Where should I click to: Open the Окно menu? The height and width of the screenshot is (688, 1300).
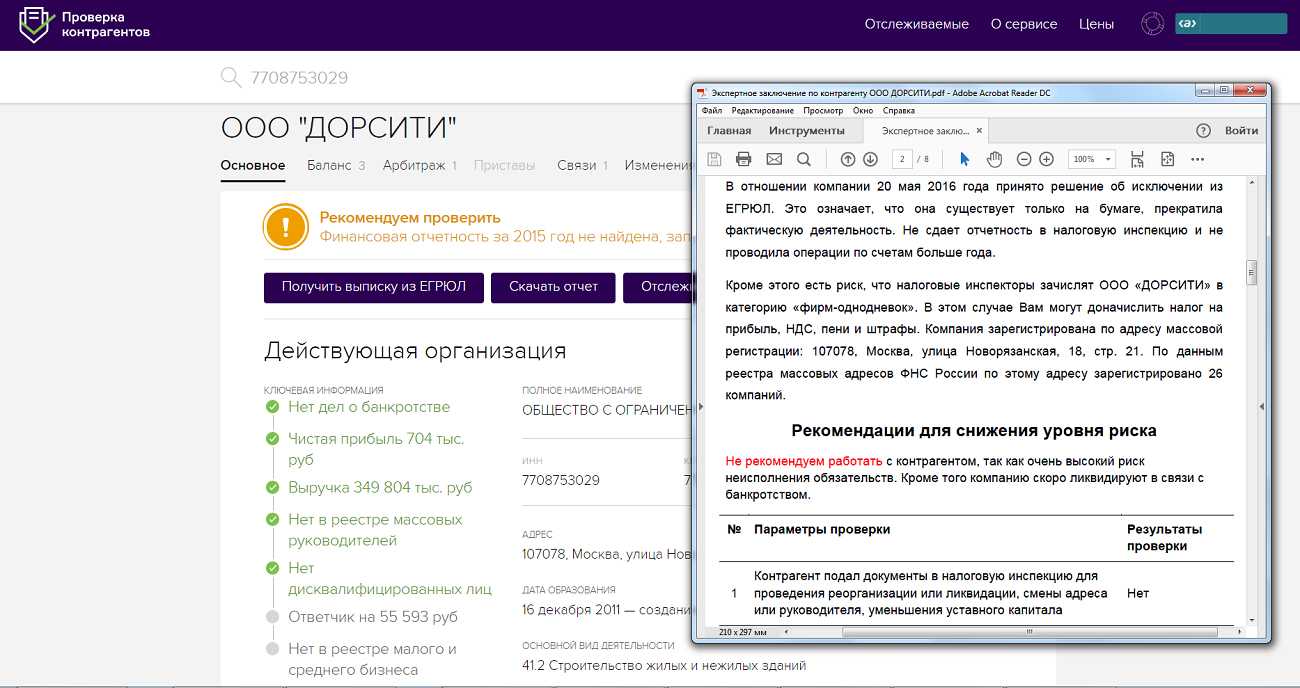coord(863,110)
